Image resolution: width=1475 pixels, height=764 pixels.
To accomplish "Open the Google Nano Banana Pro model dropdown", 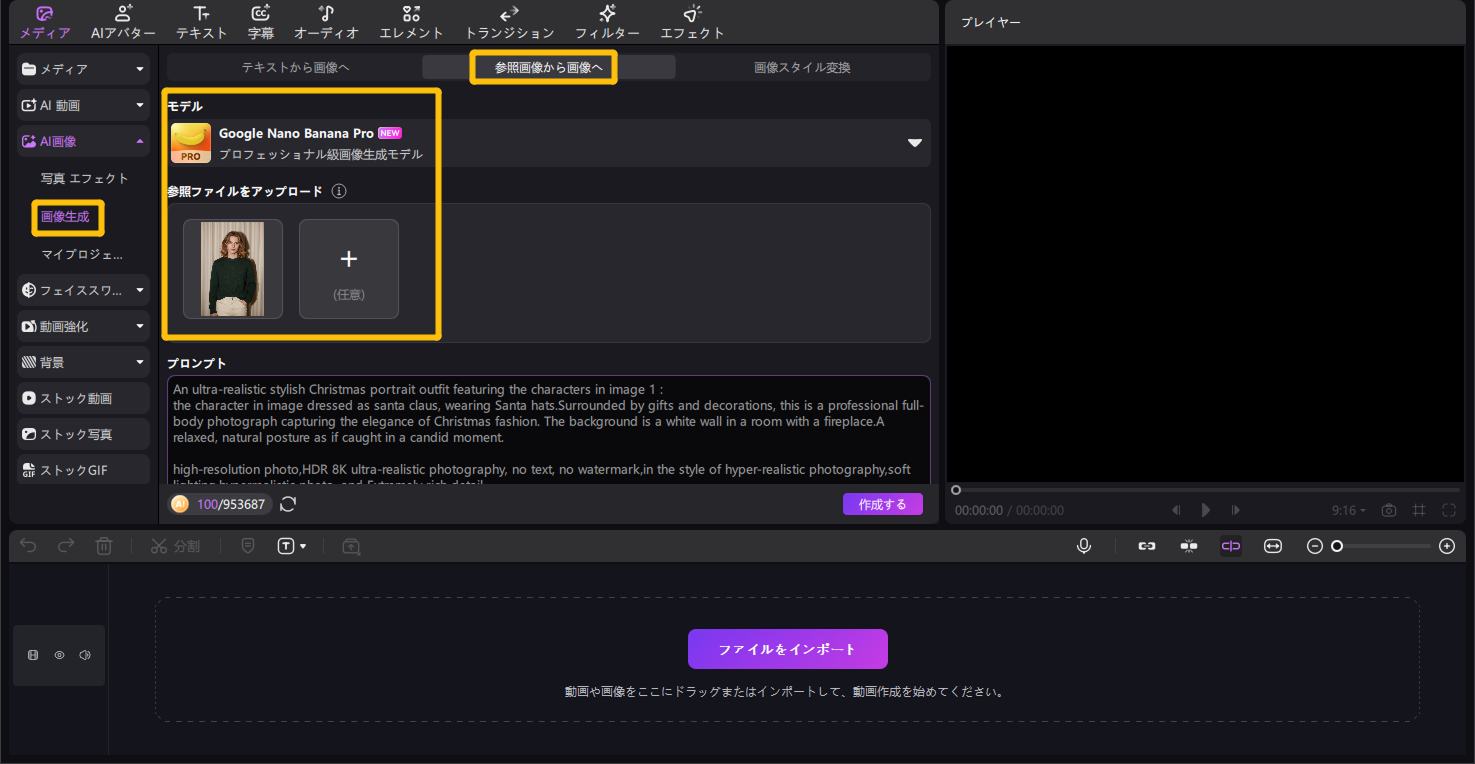I will point(914,143).
